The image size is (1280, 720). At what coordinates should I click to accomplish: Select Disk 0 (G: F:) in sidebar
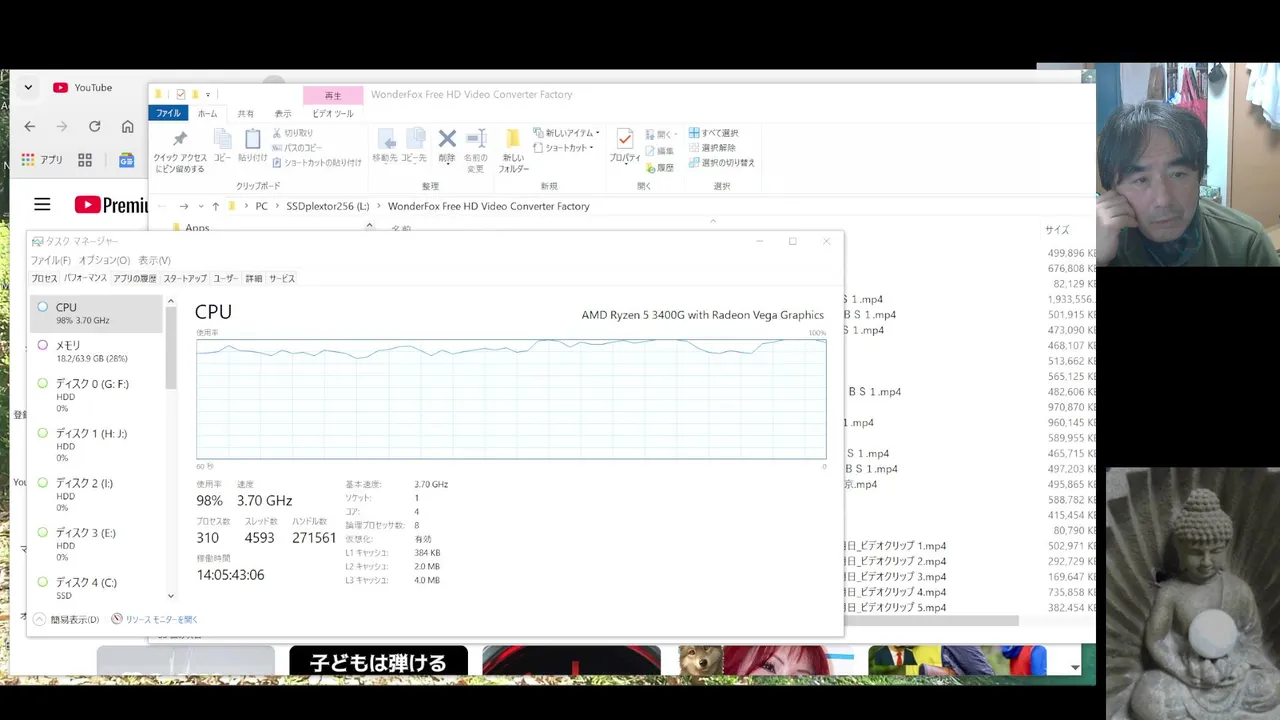[x=97, y=396]
